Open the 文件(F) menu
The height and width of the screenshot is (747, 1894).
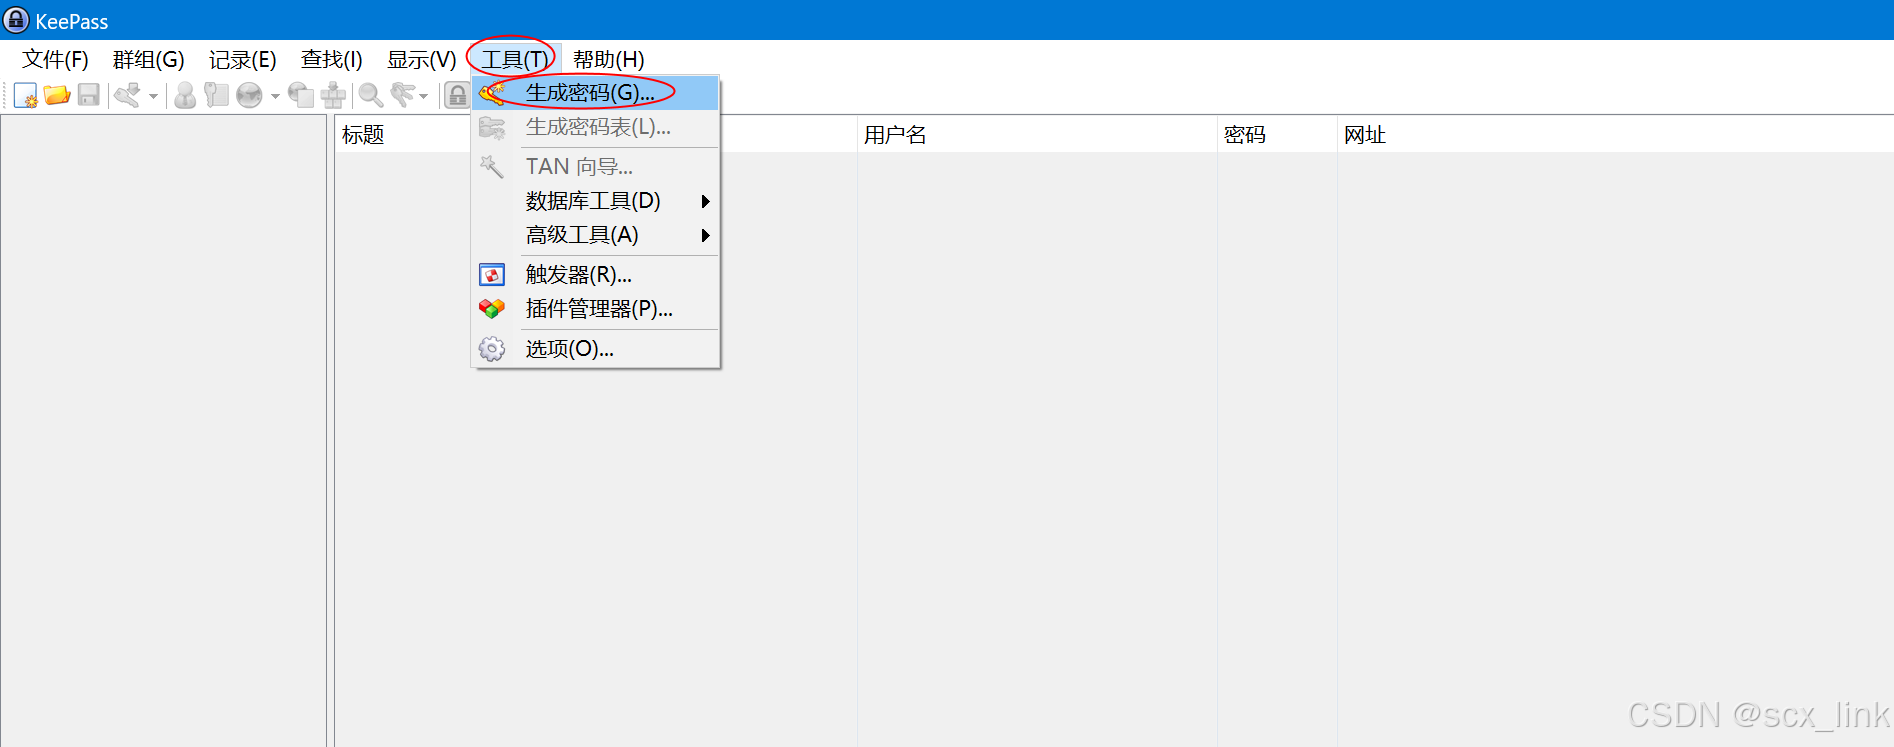click(x=55, y=60)
